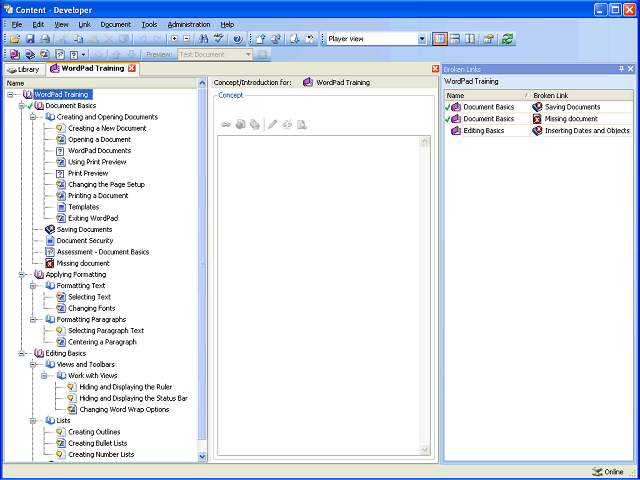Collapse Creating and Opening Documents section
The image size is (640, 480).
[x=33, y=117]
